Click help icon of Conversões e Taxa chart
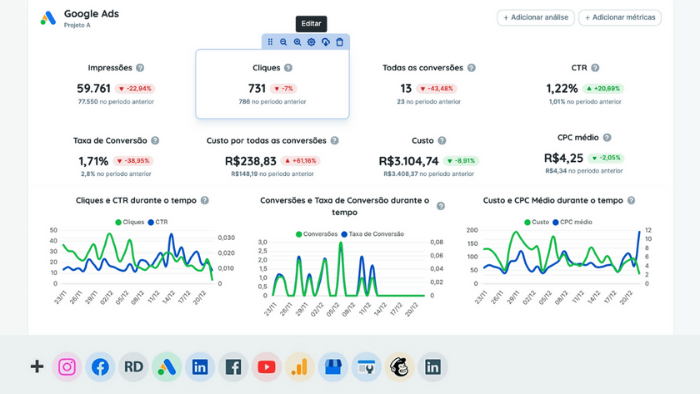 pos(441,206)
